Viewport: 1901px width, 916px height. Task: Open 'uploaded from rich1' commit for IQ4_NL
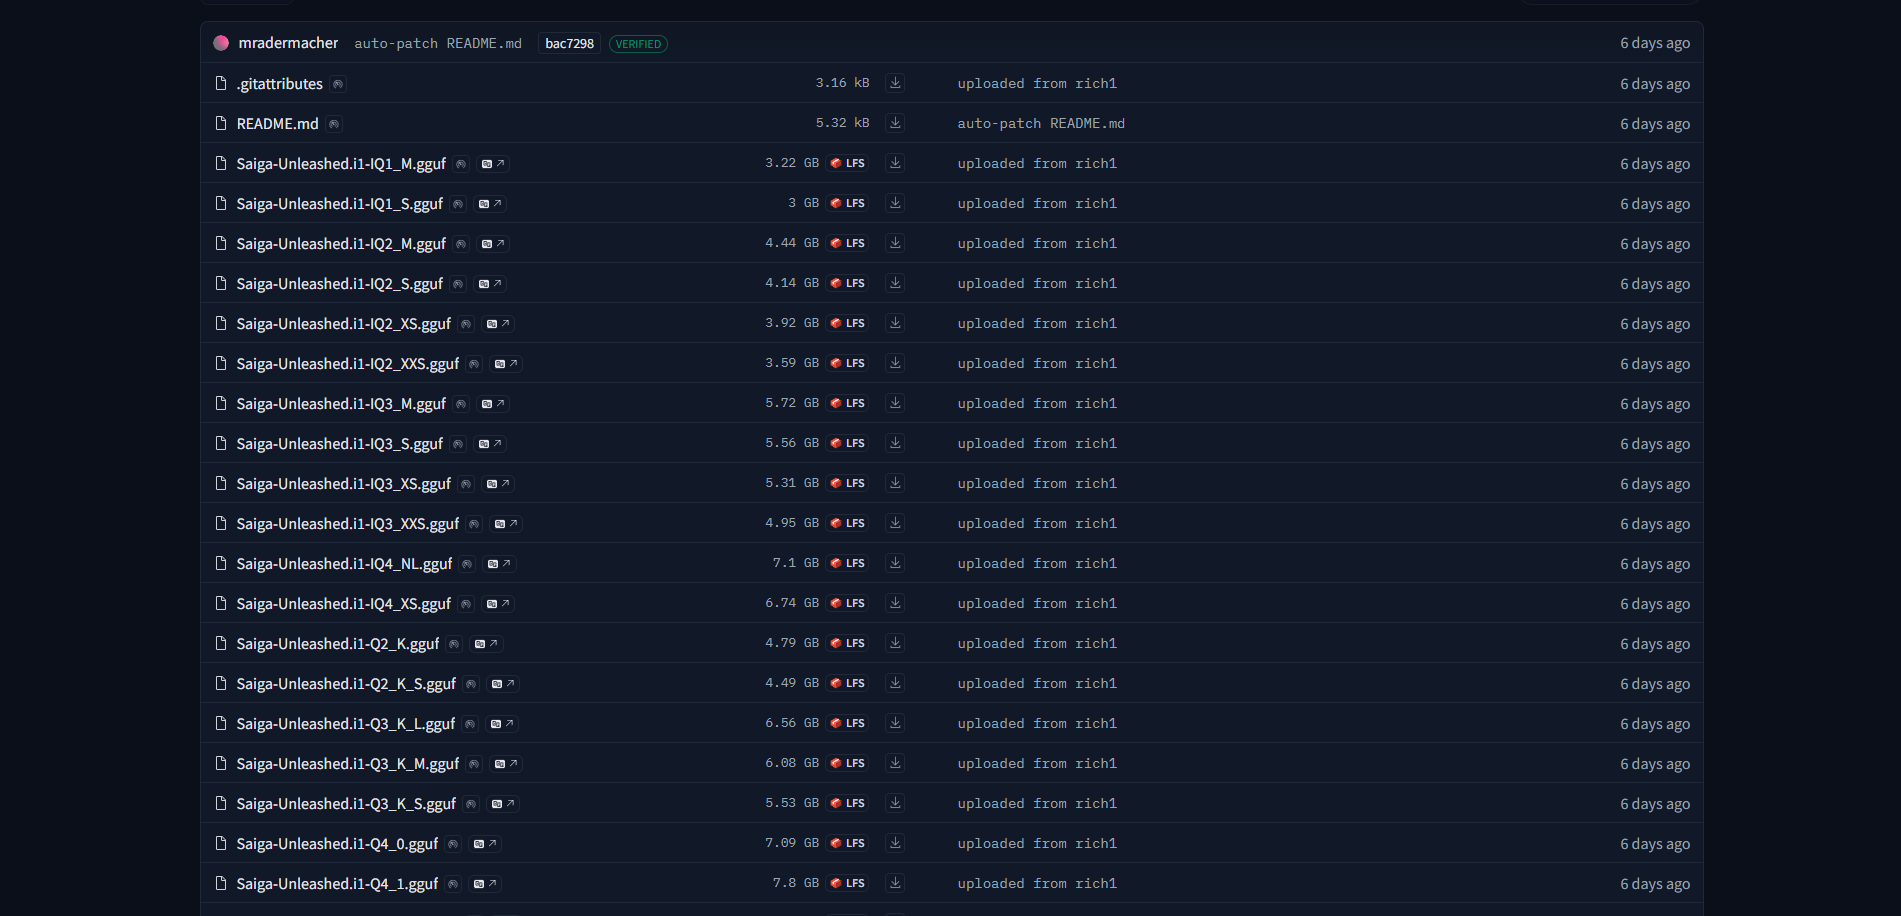click(x=1037, y=563)
